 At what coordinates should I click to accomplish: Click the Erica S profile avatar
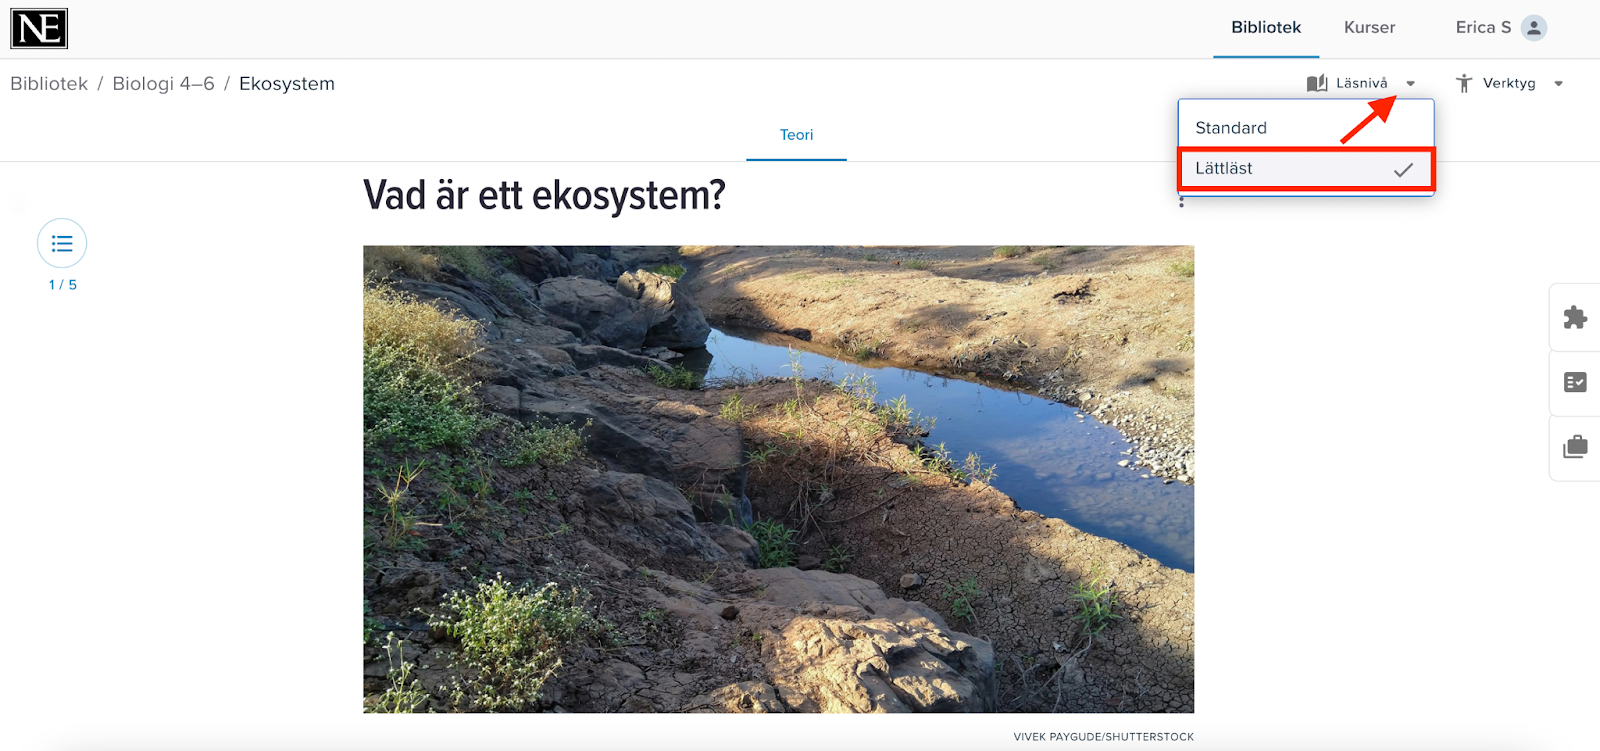click(1533, 28)
